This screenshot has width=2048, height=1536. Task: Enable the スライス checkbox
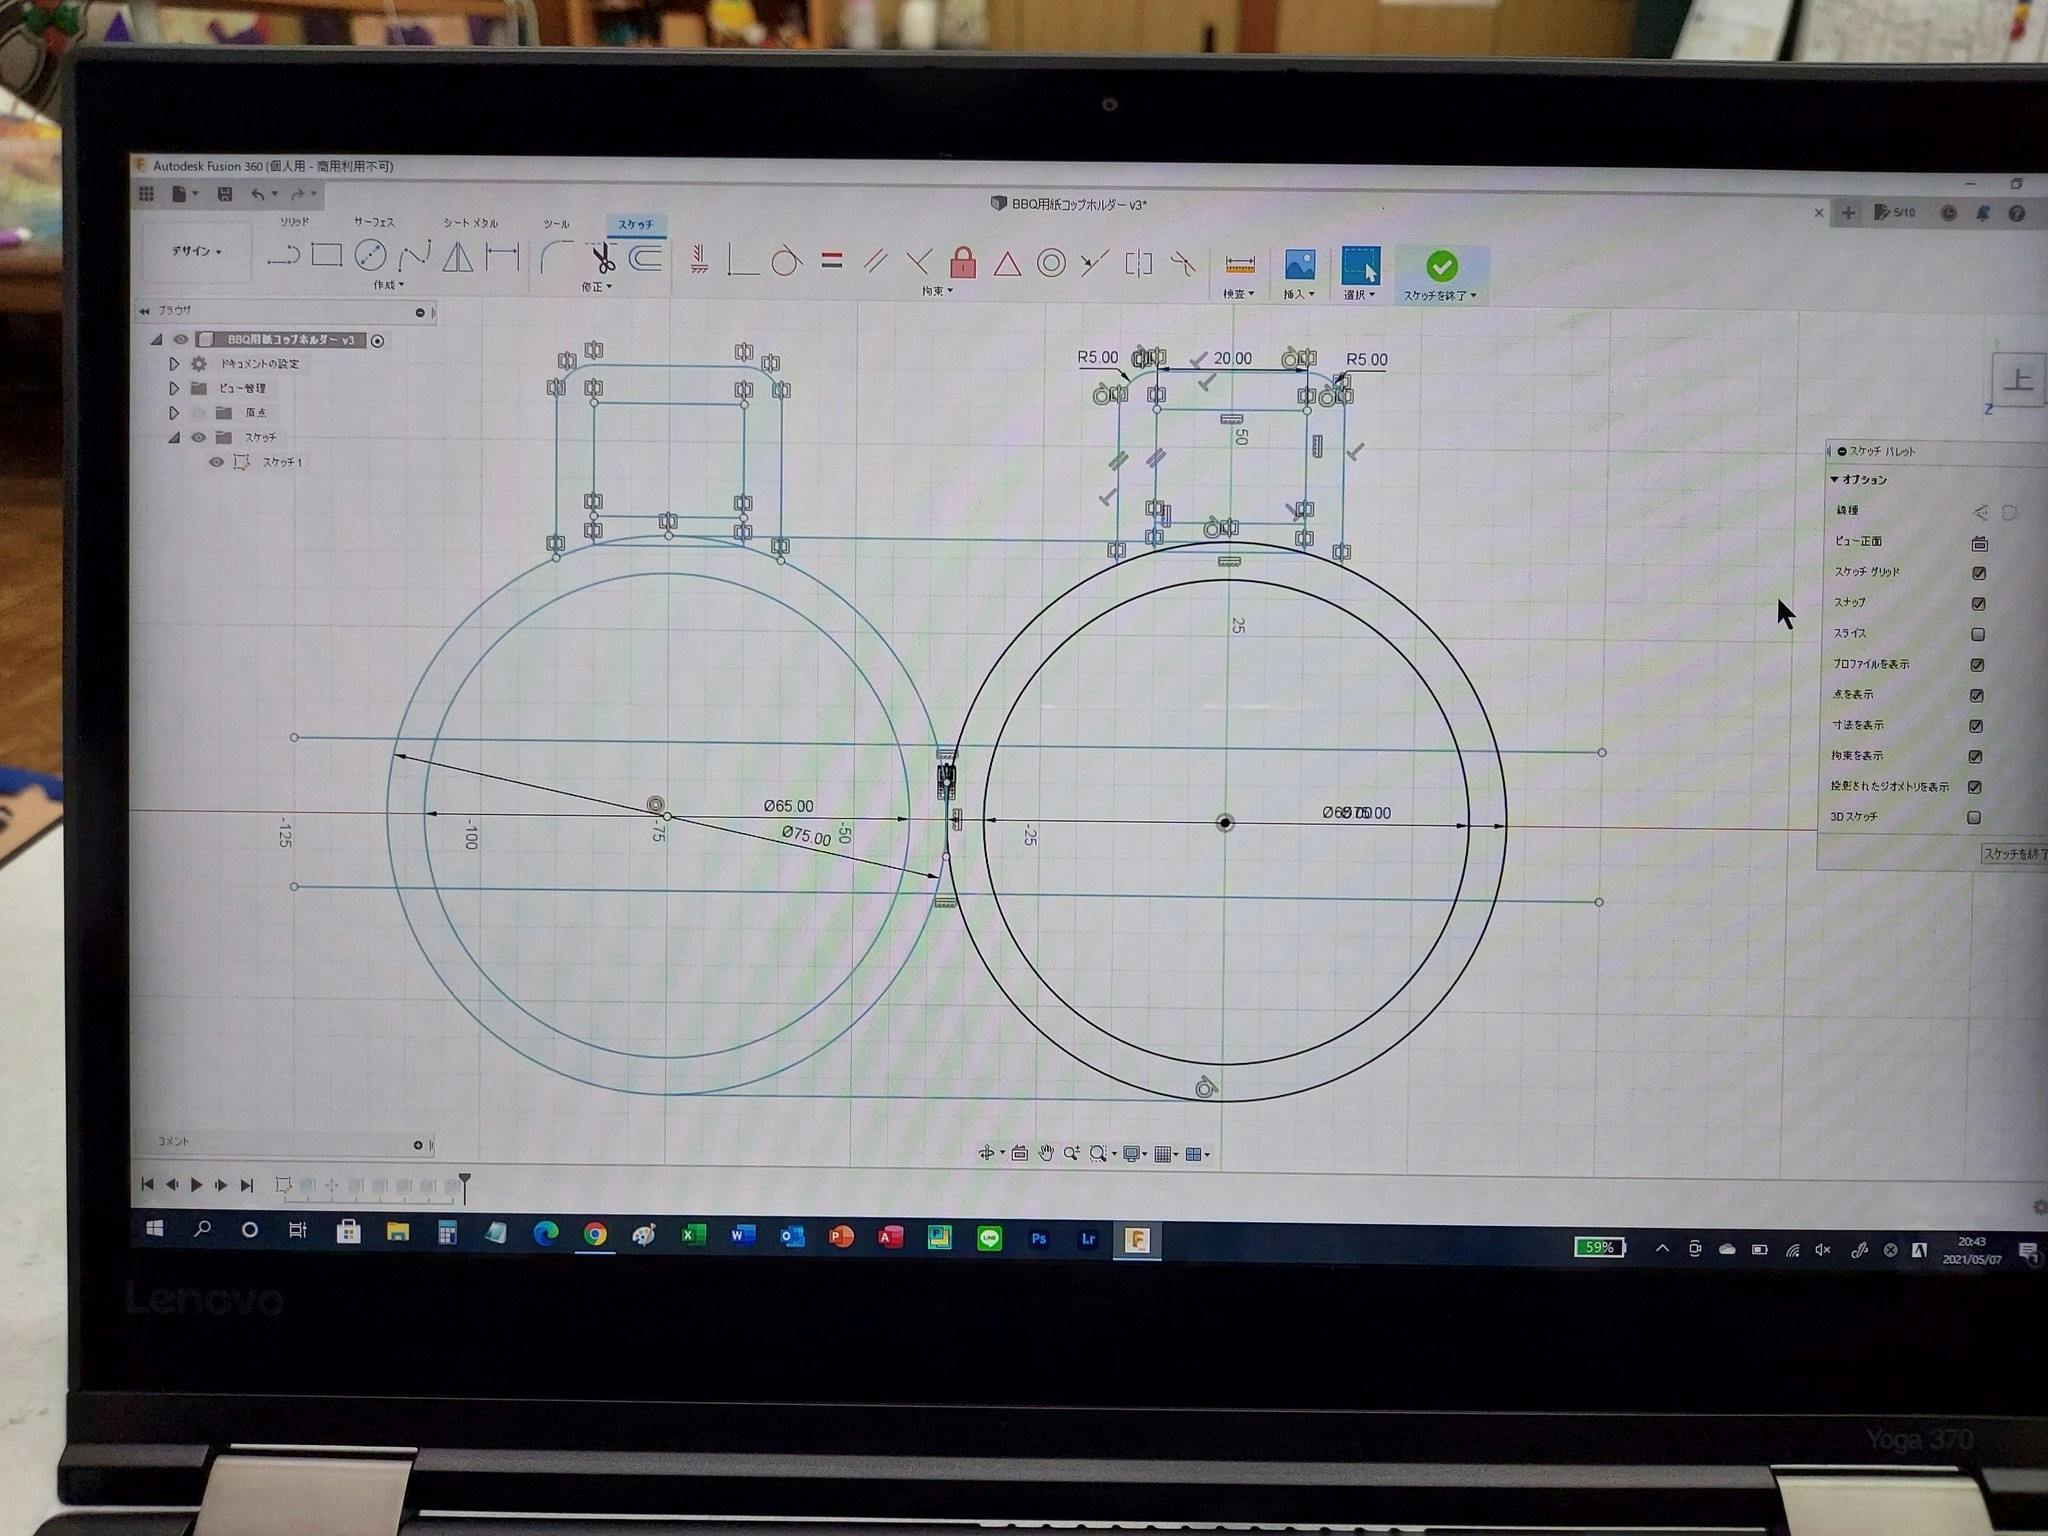pyautogui.click(x=1978, y=634)
